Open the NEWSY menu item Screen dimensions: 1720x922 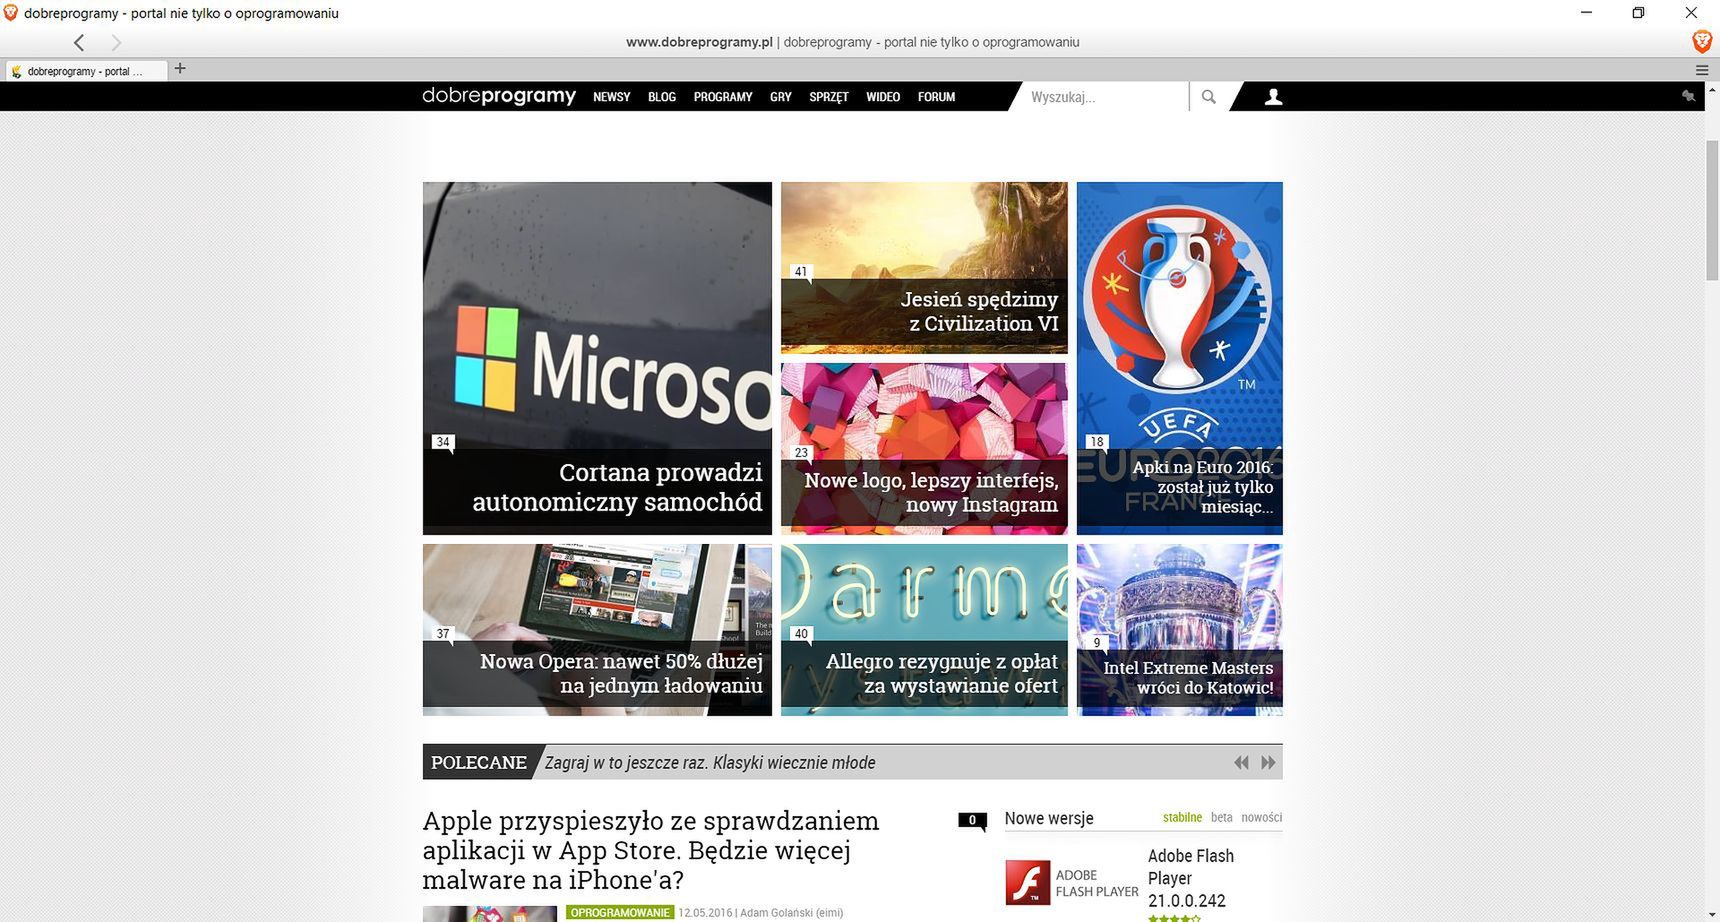pos(611,97)
